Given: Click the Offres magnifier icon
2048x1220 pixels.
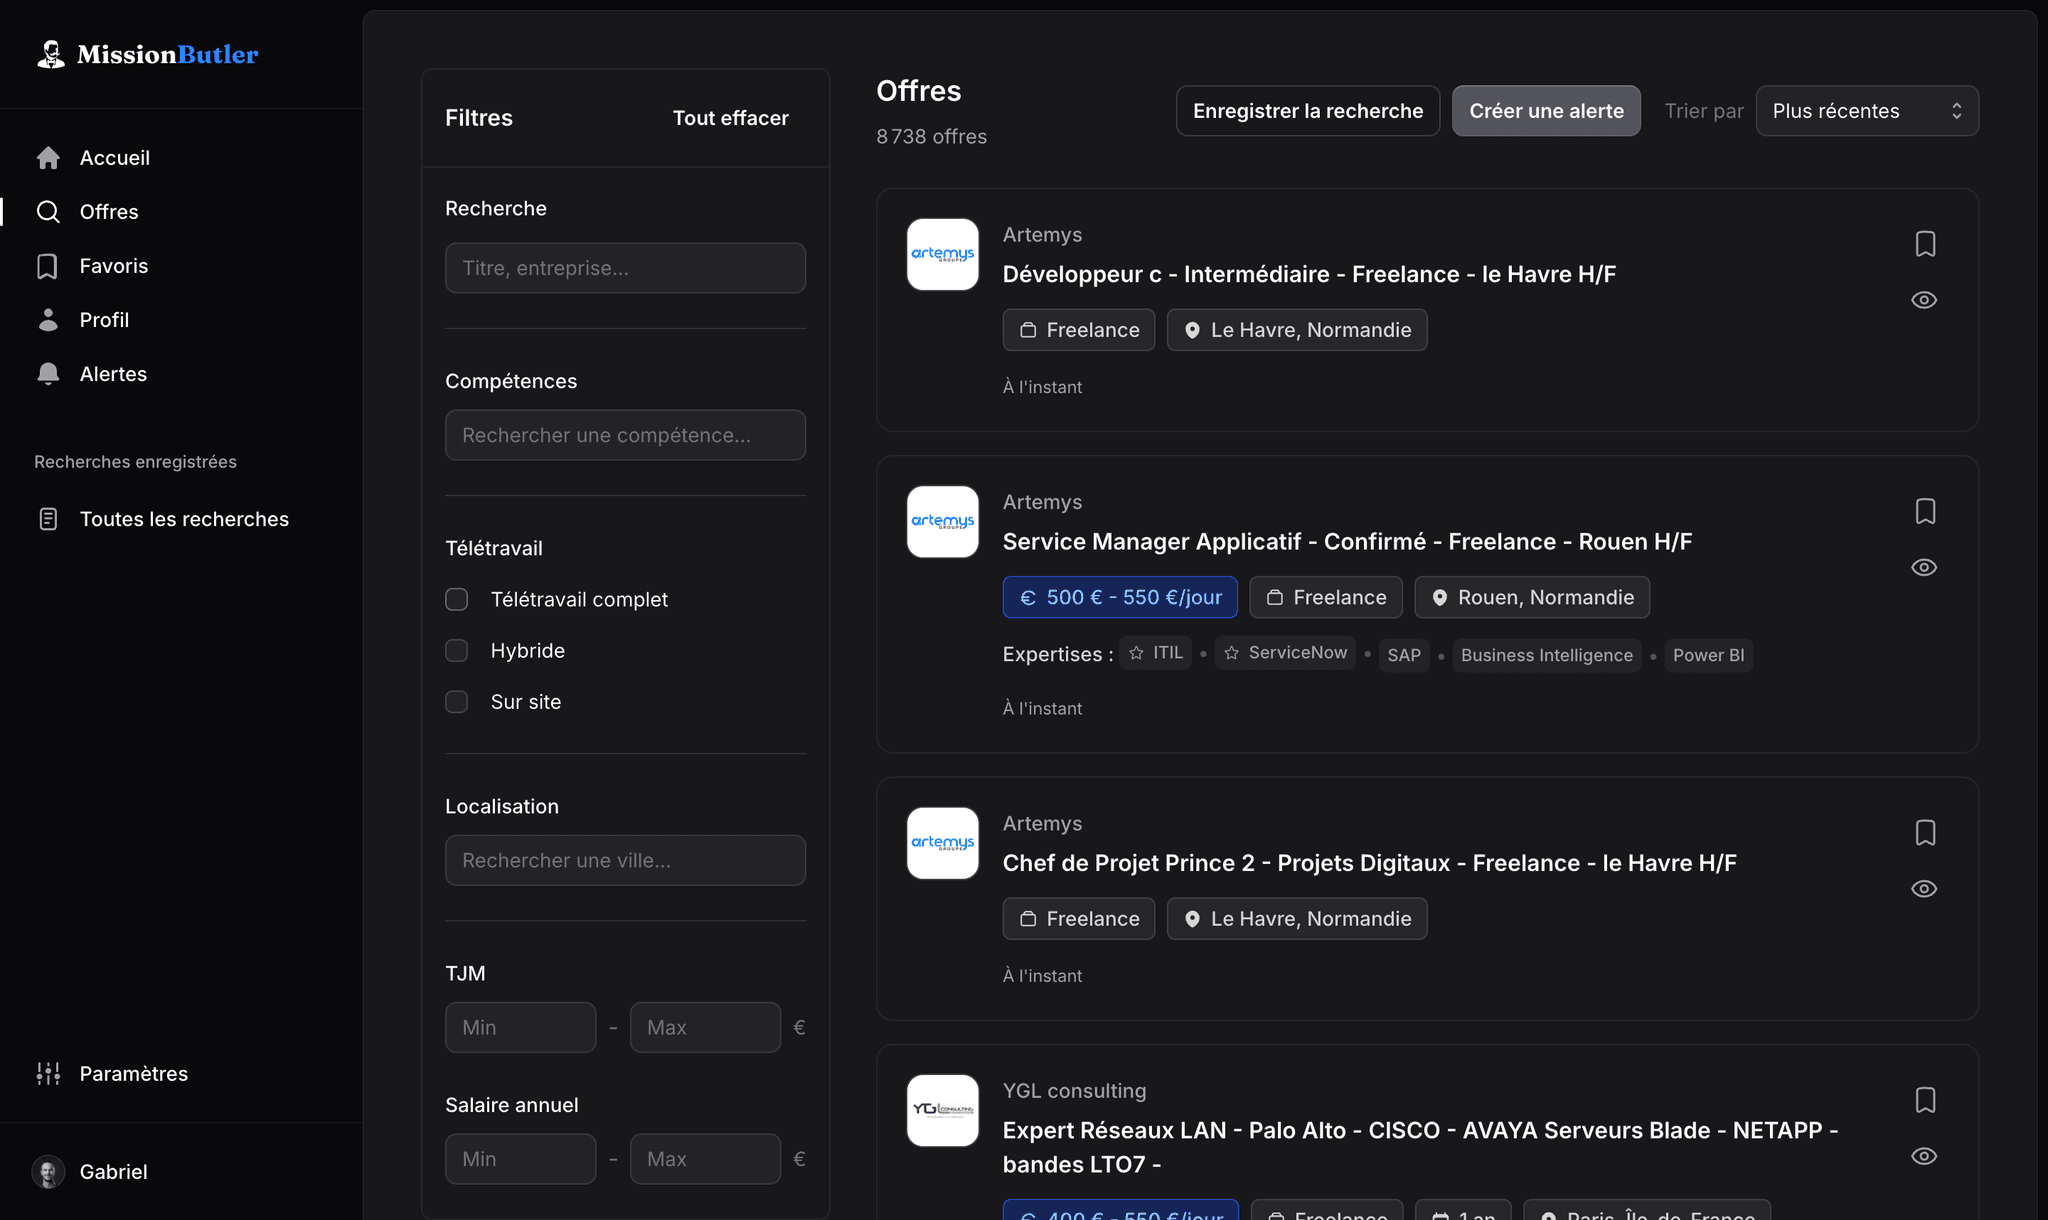Looking at the screenshot, I should click(48, 212).
